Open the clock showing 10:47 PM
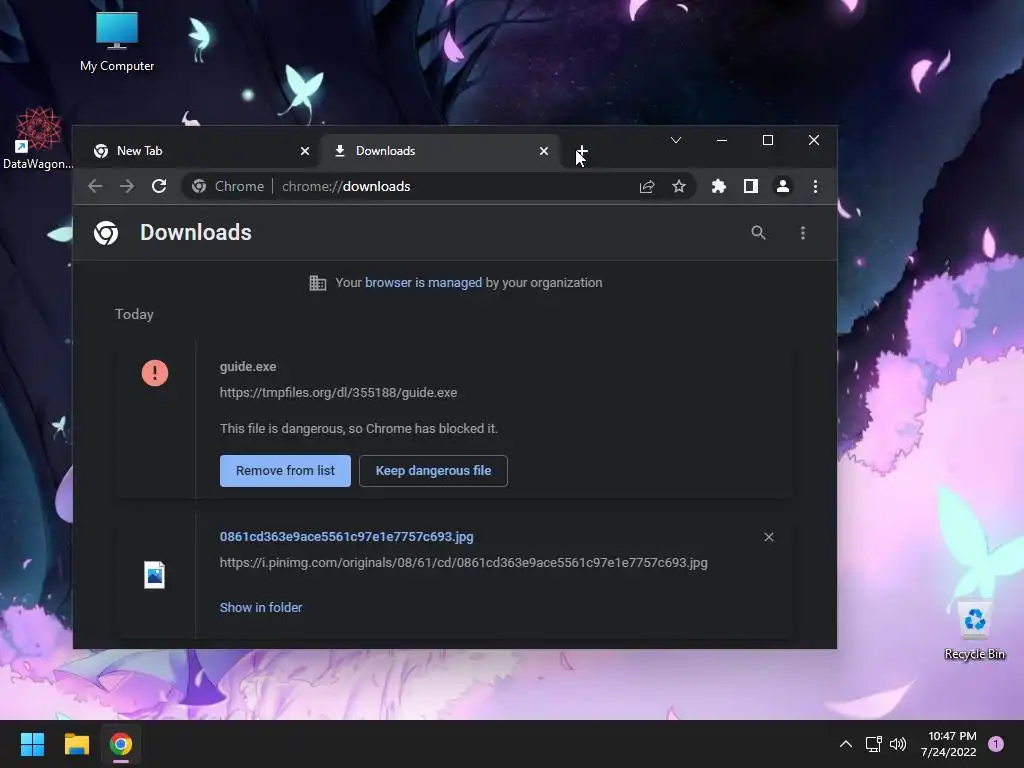The height and width of the screenshot is (768, 1024). click(x=949, y=744)
